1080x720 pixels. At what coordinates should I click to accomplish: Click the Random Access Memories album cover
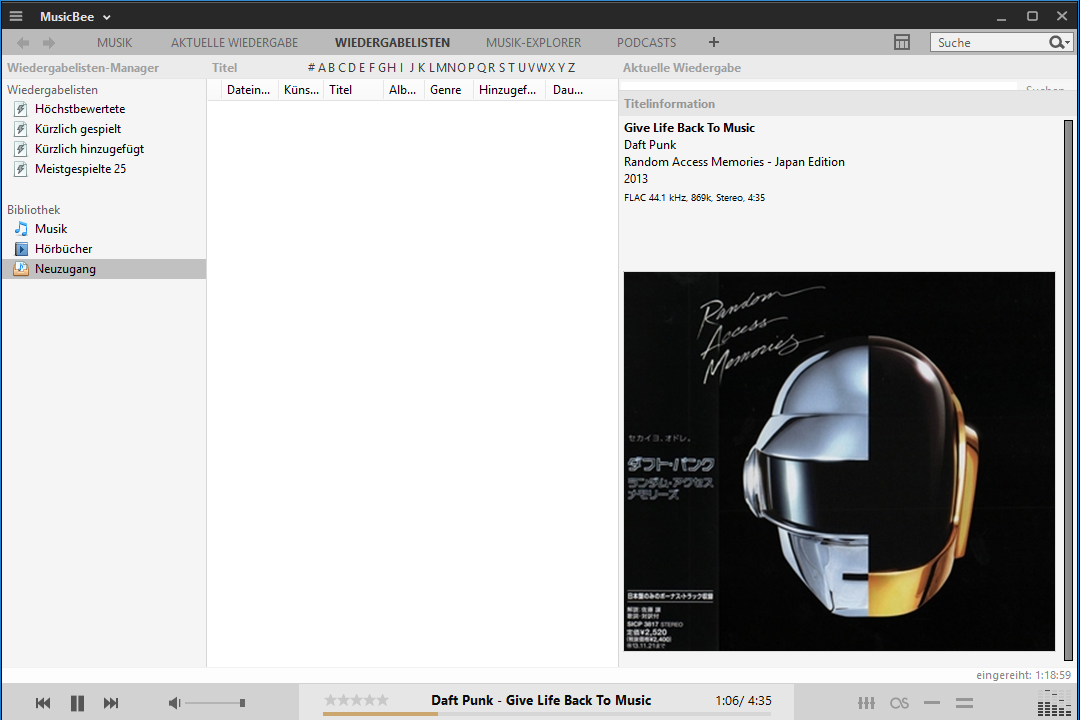pos(839,461)
